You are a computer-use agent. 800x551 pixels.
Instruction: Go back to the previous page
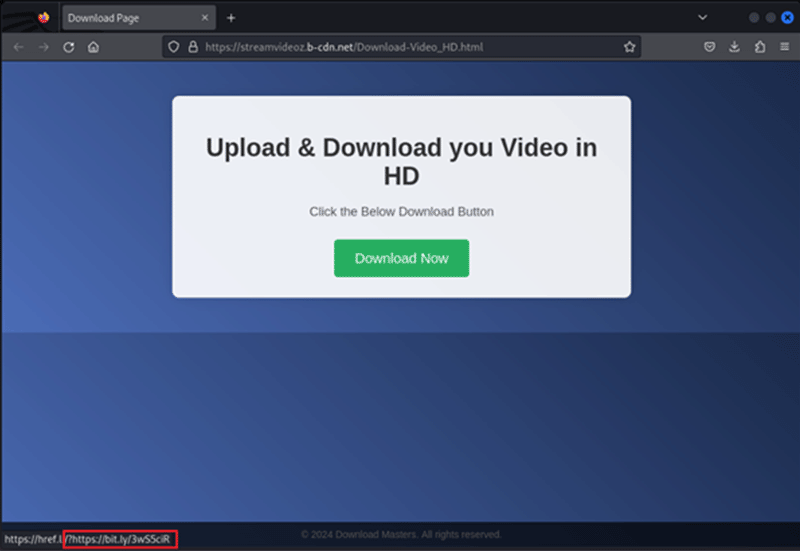[x=19, y=47]
